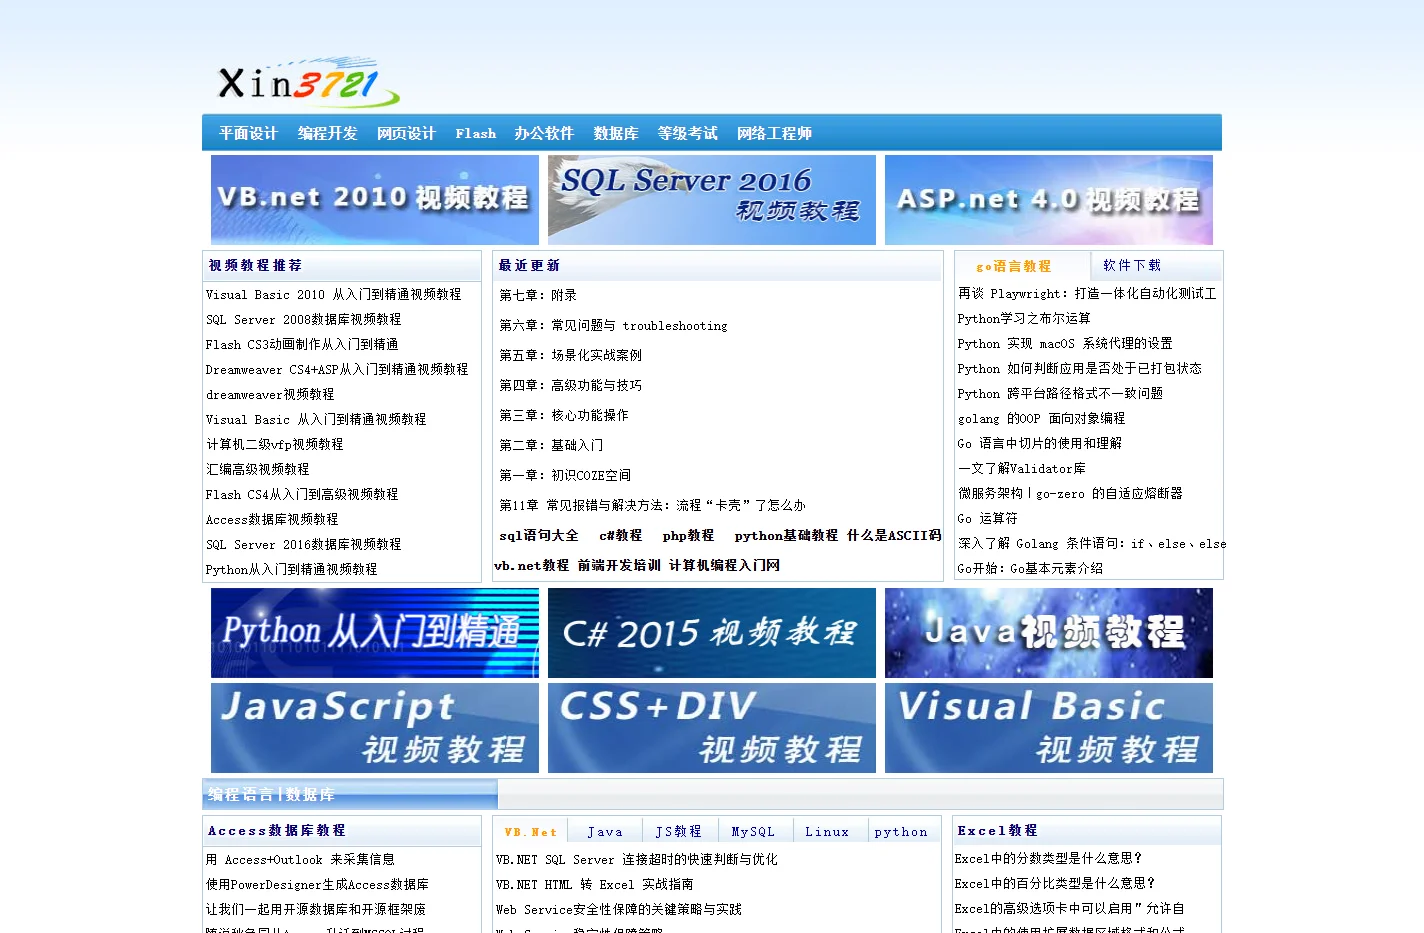
Task: Open 第六章：常见问题与 troubleshooting link
Action: coord(613,325)
